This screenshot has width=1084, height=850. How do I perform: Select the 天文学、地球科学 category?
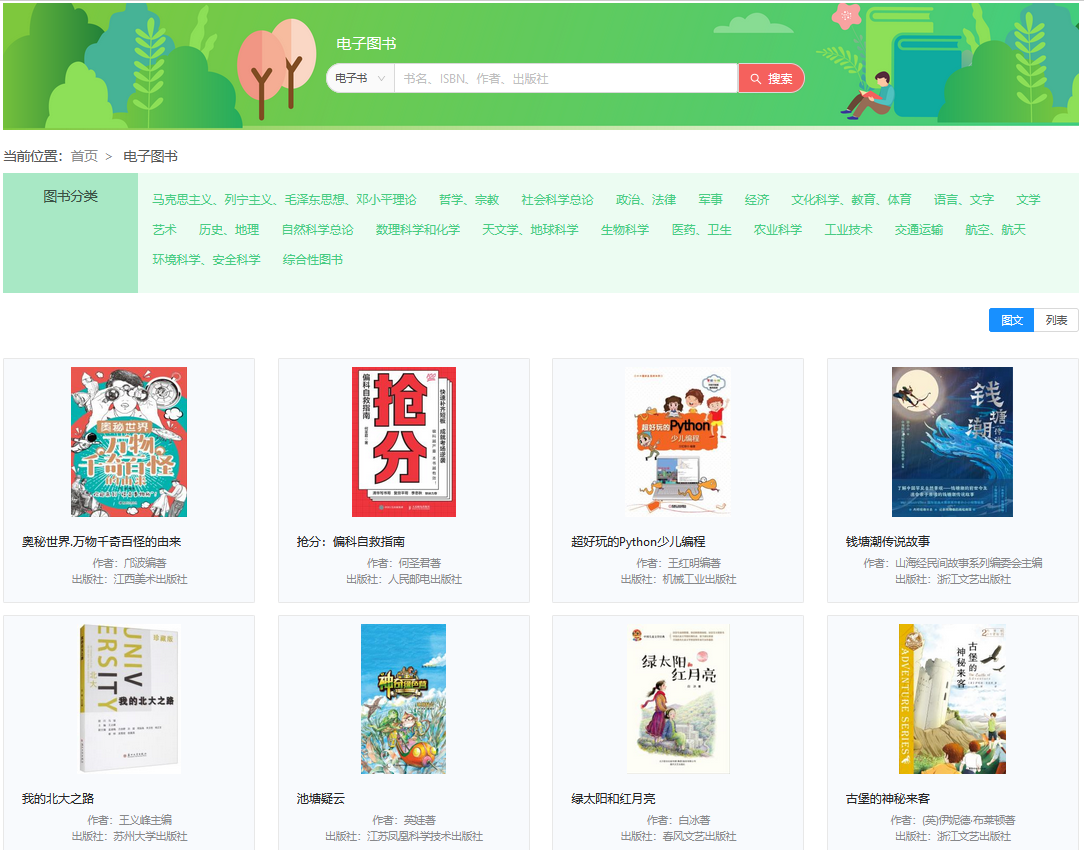click(x=530, y=229)
